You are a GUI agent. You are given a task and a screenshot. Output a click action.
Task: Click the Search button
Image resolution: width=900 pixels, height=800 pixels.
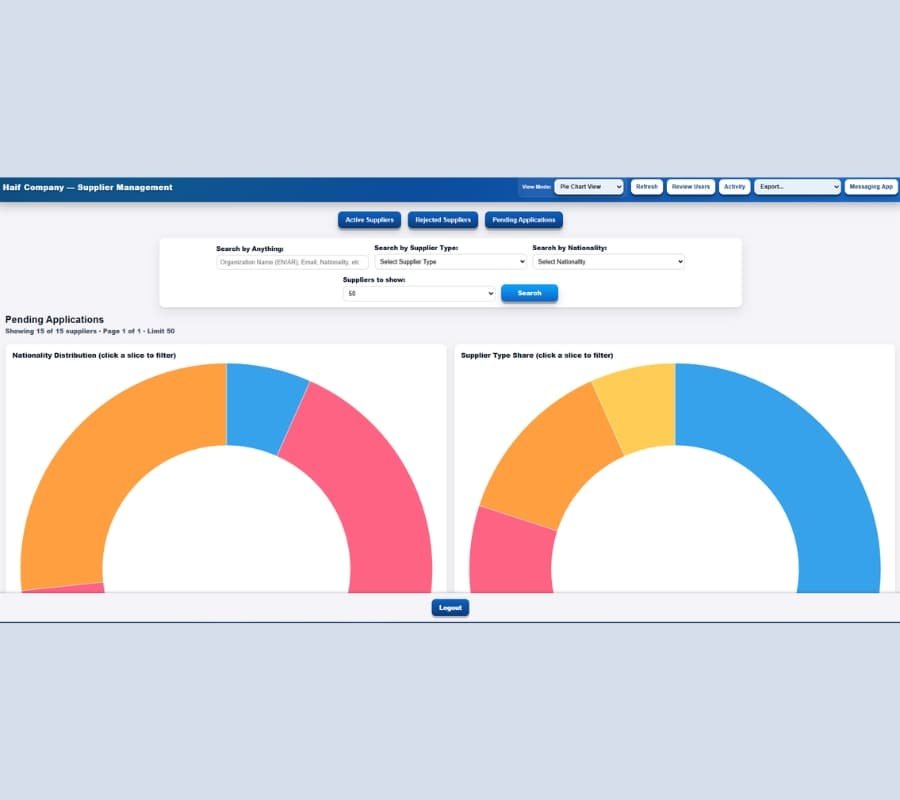click(529, 293)
